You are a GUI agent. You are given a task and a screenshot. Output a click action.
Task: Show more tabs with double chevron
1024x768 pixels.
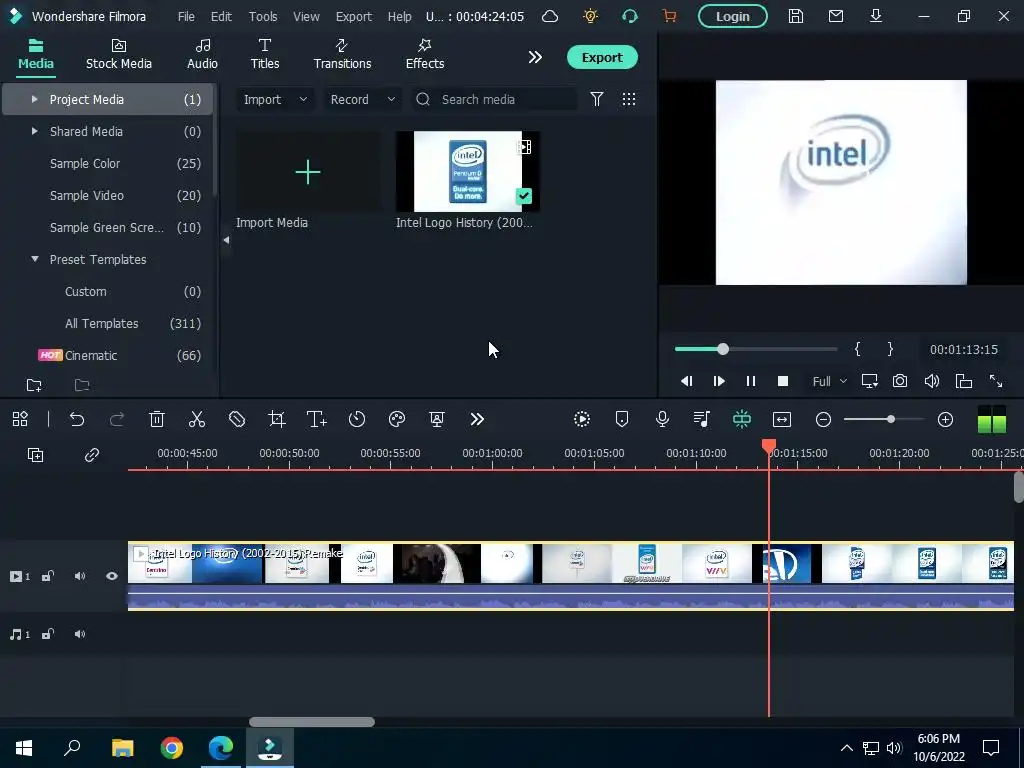(x=535, y=57)
